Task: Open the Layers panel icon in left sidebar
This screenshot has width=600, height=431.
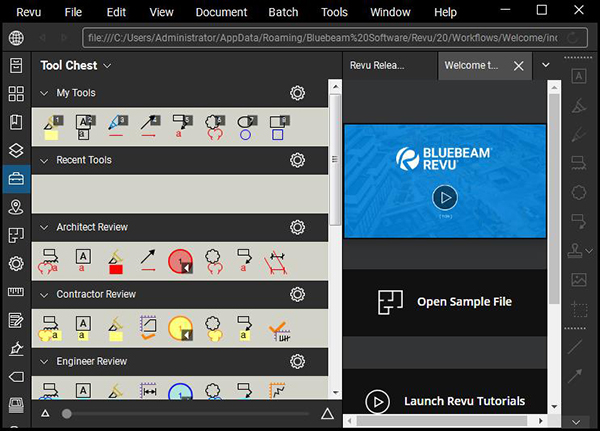Action: (x=16, y=150)
